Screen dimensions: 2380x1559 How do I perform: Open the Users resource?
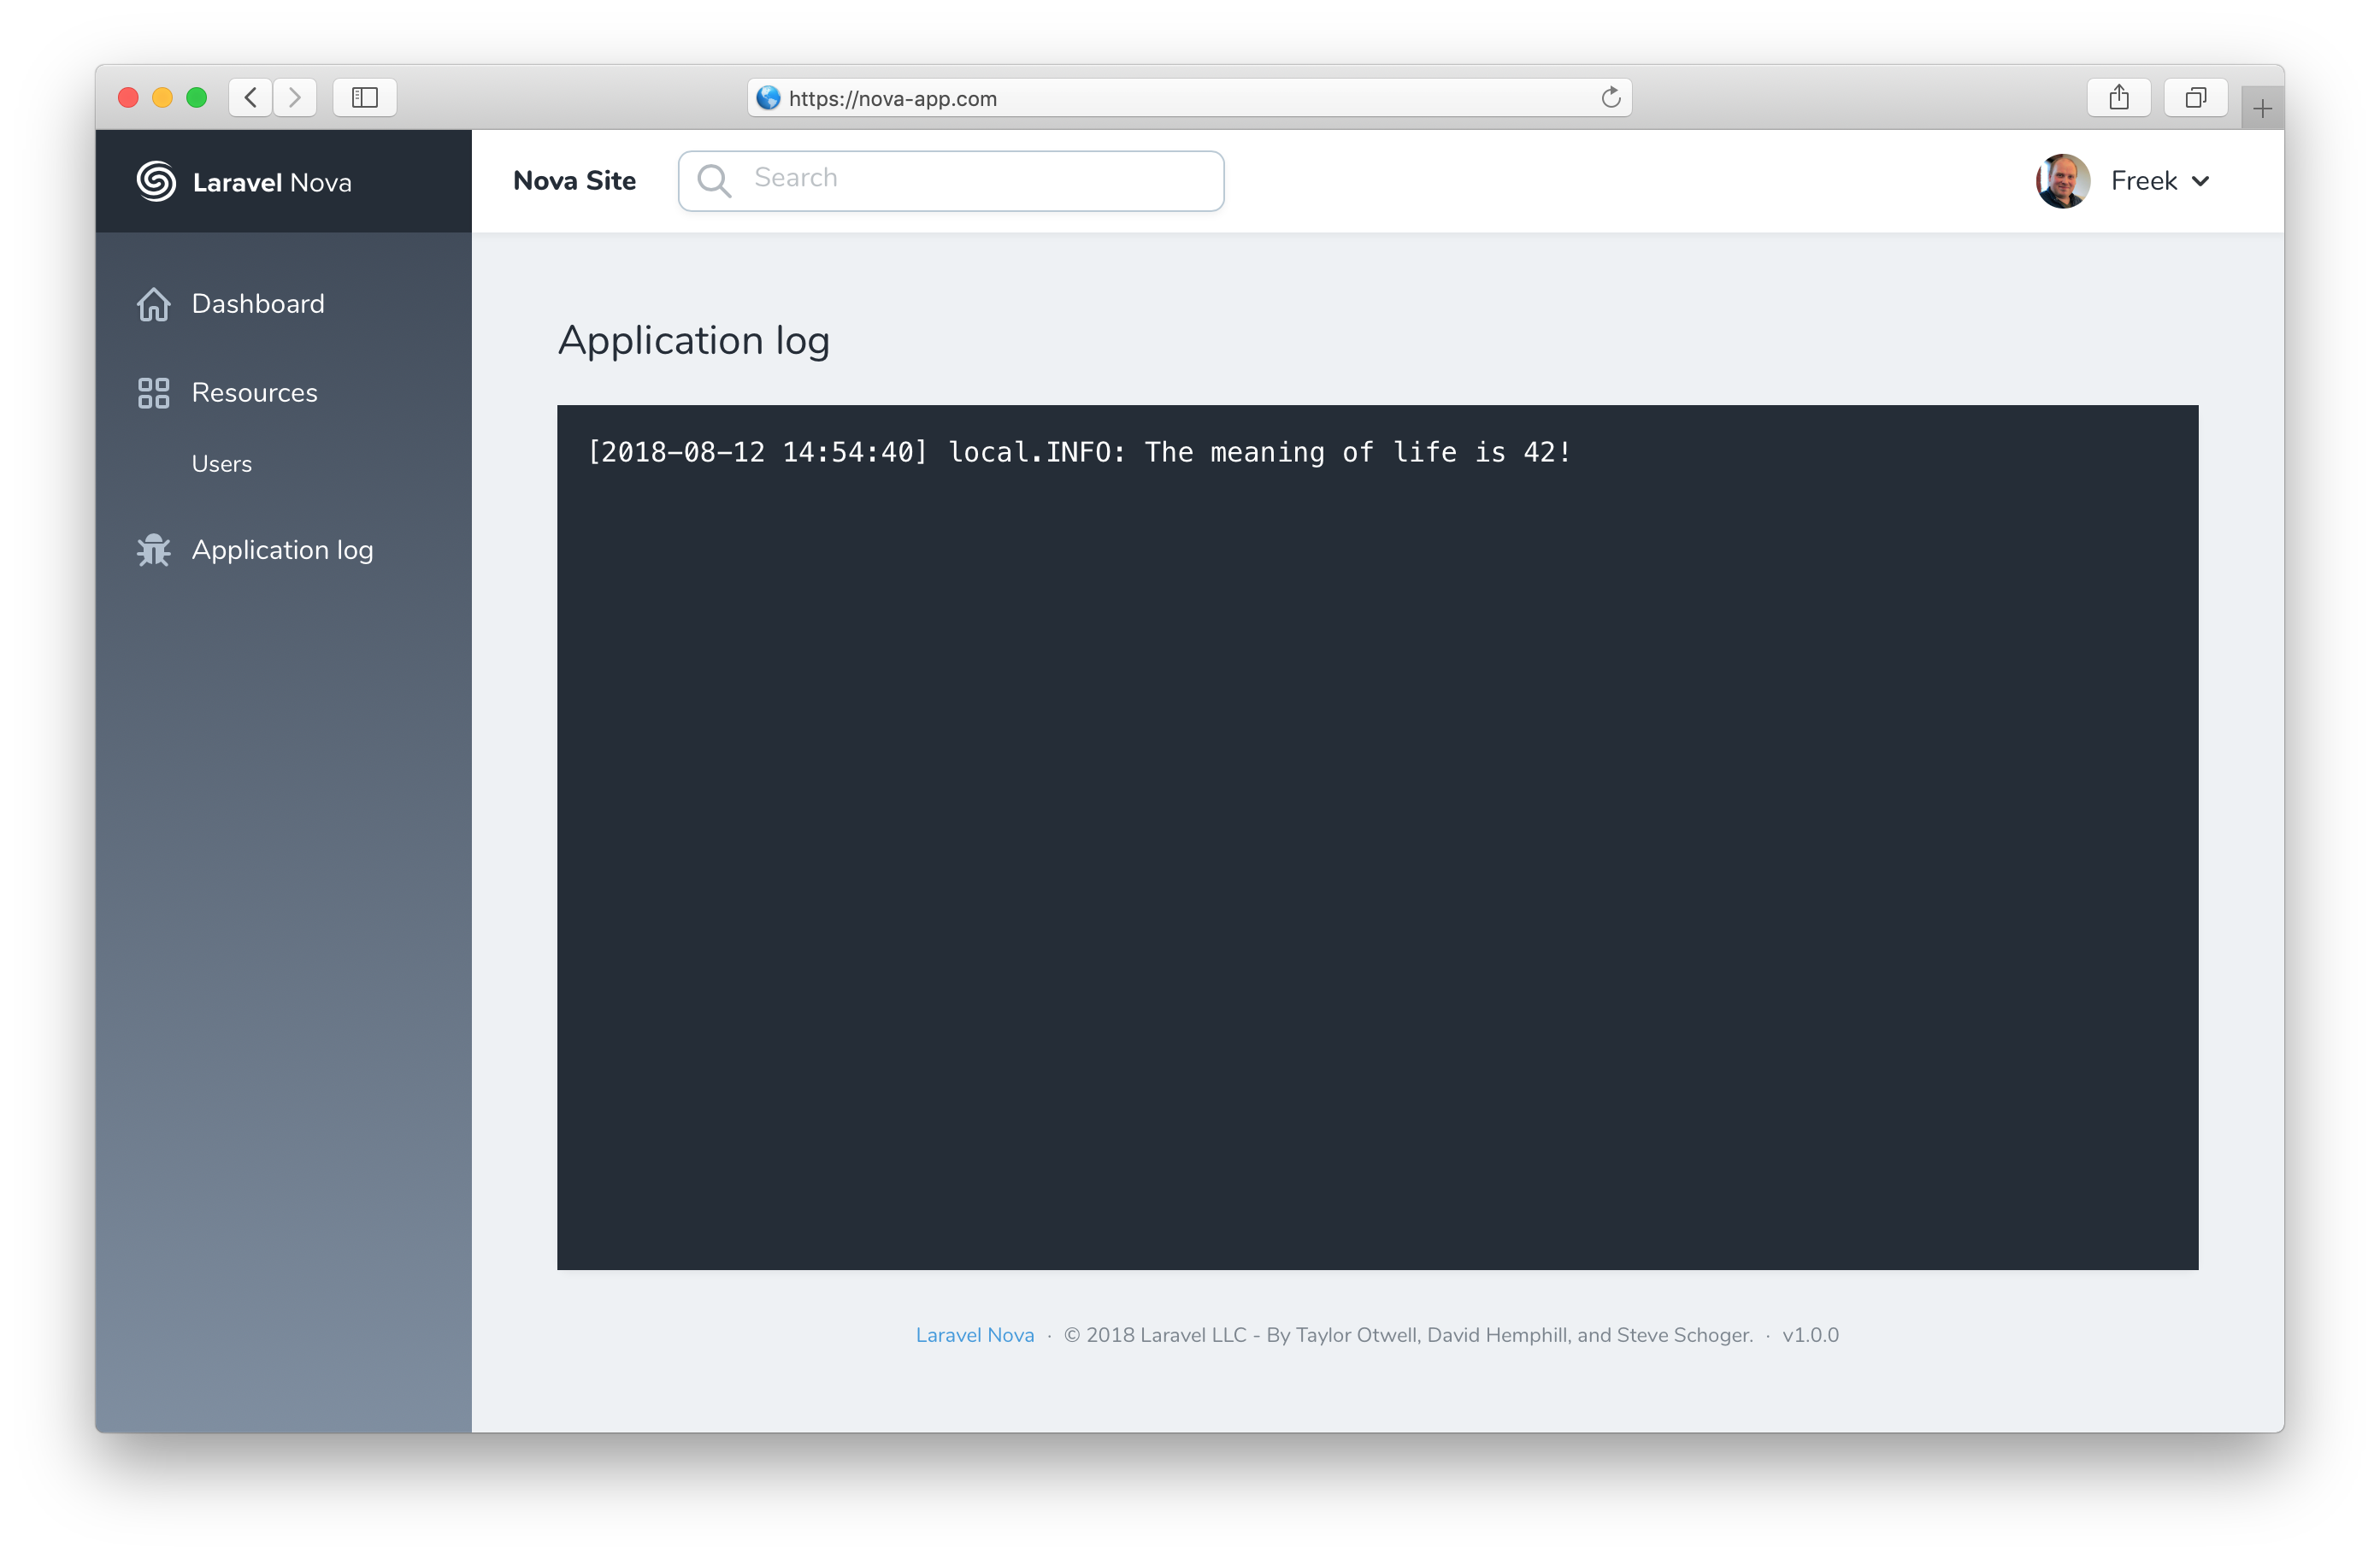click(221, 464)
